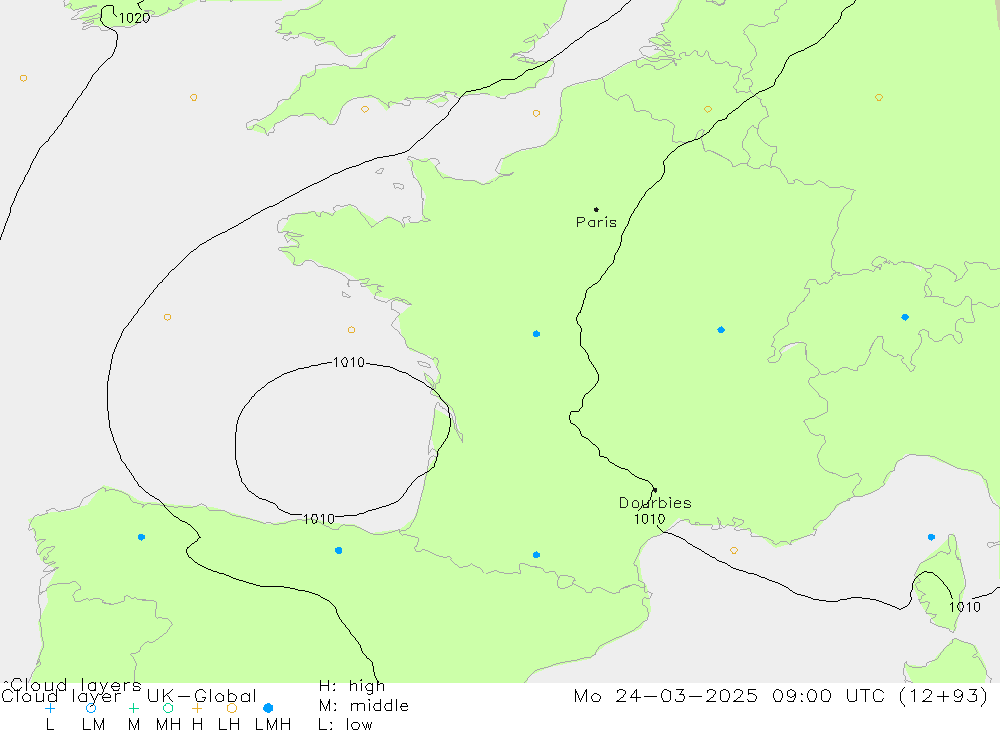Click the 'L: low' legend text
The width and height of the screenshot is (1000, 733).
click(345, 725)
